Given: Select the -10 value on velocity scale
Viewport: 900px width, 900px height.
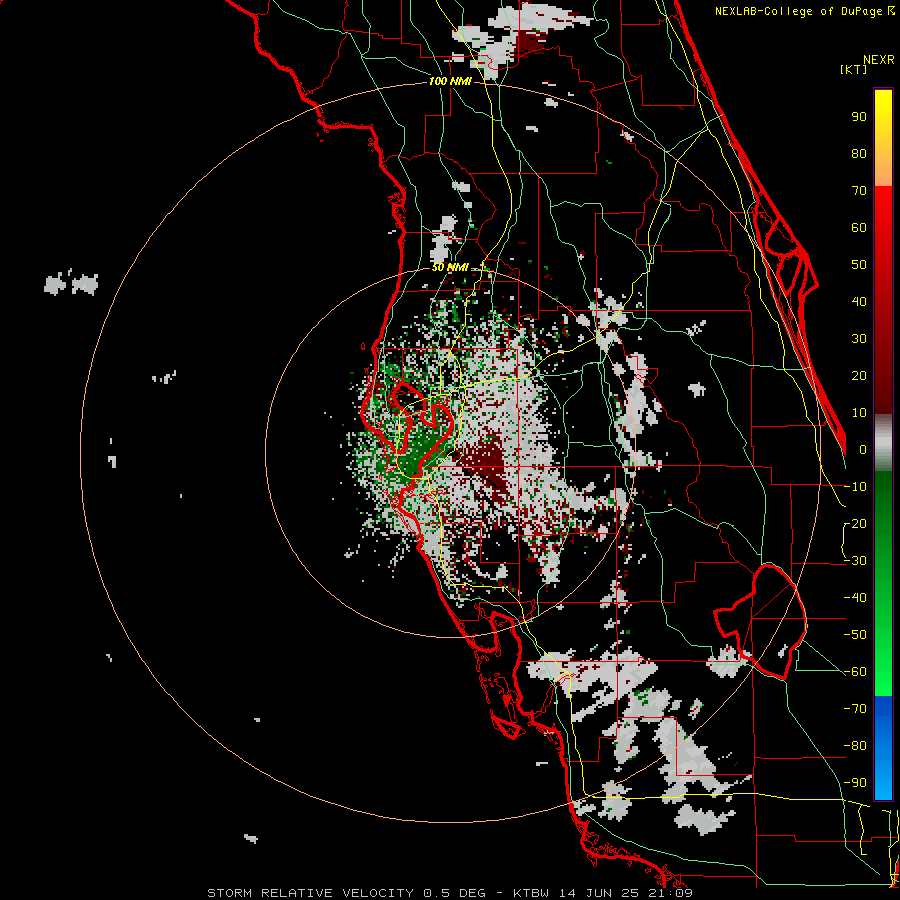Looking at the screenshot, I should [x=855, y=487].
